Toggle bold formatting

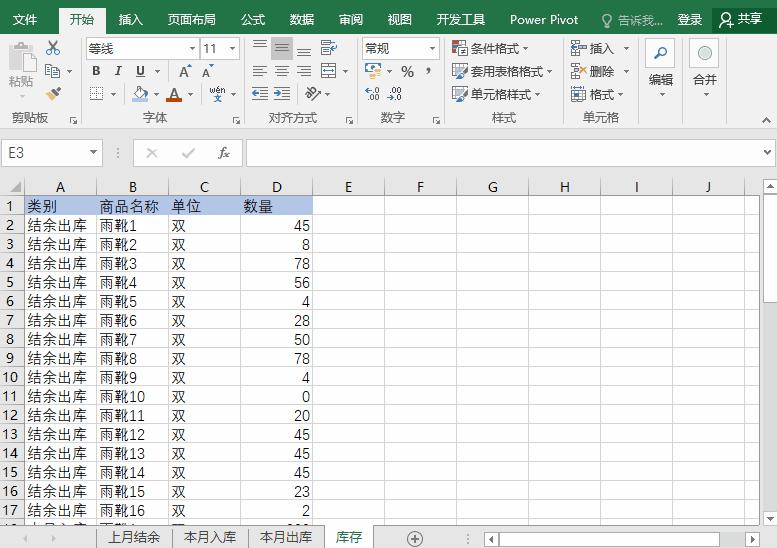(96, 71)
